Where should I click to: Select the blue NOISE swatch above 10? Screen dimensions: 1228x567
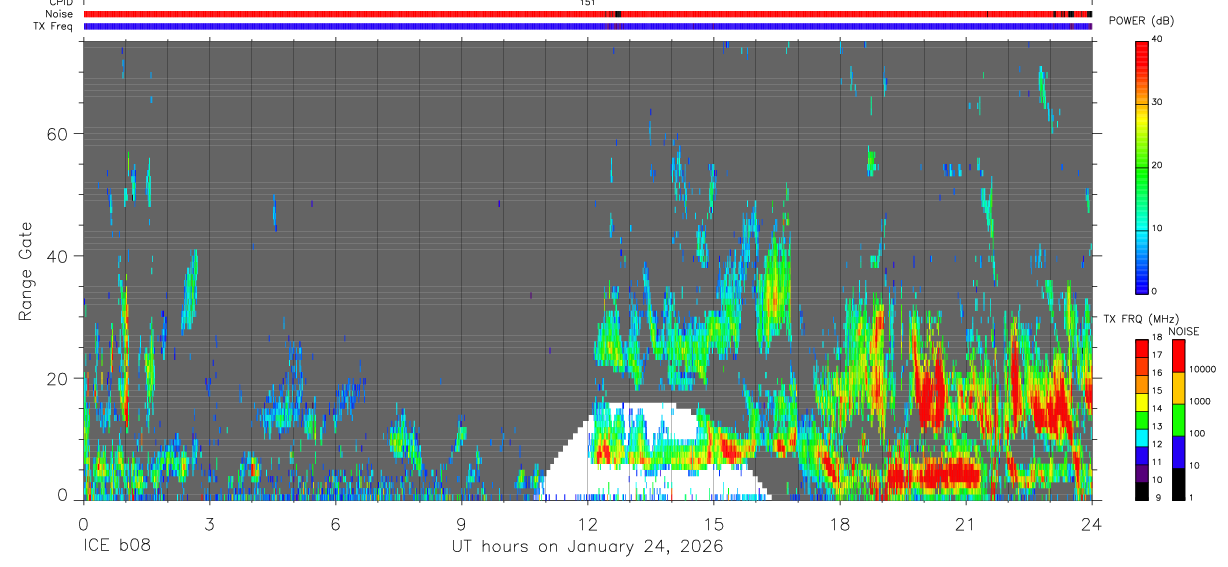[1178, 450]
